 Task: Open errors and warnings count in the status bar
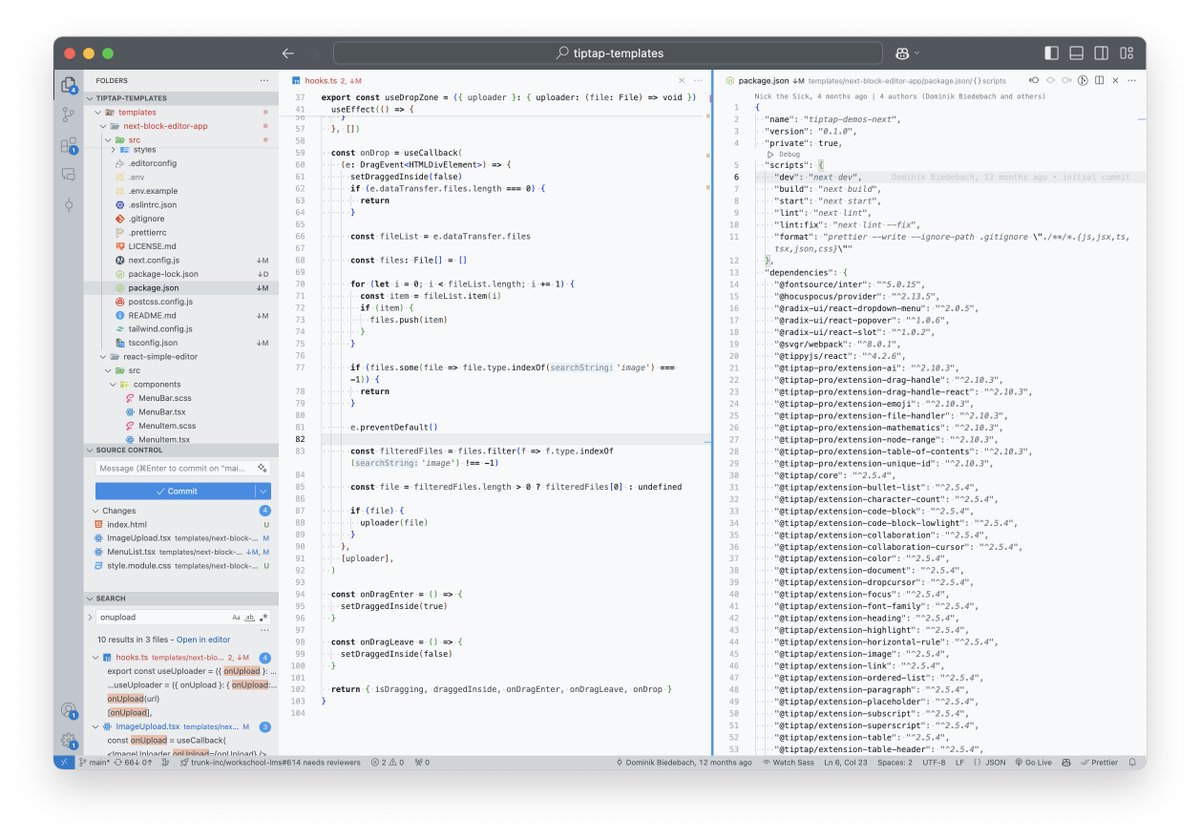tap(386, 762)
